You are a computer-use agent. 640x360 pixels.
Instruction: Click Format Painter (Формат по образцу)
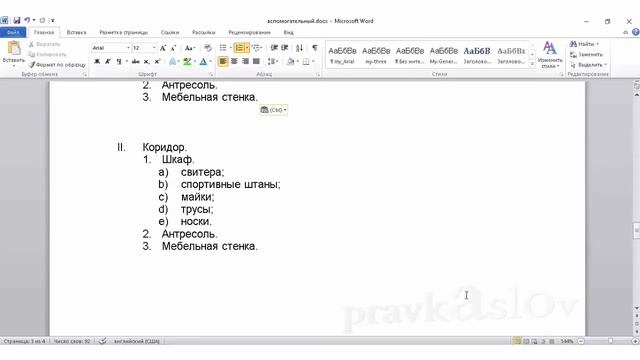pyautogui.click(x=57, y=64)
